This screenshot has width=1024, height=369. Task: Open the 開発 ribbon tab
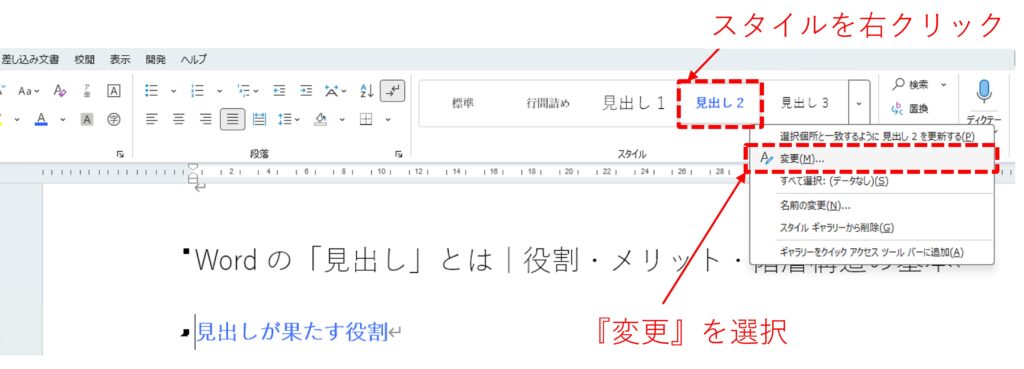155,59
